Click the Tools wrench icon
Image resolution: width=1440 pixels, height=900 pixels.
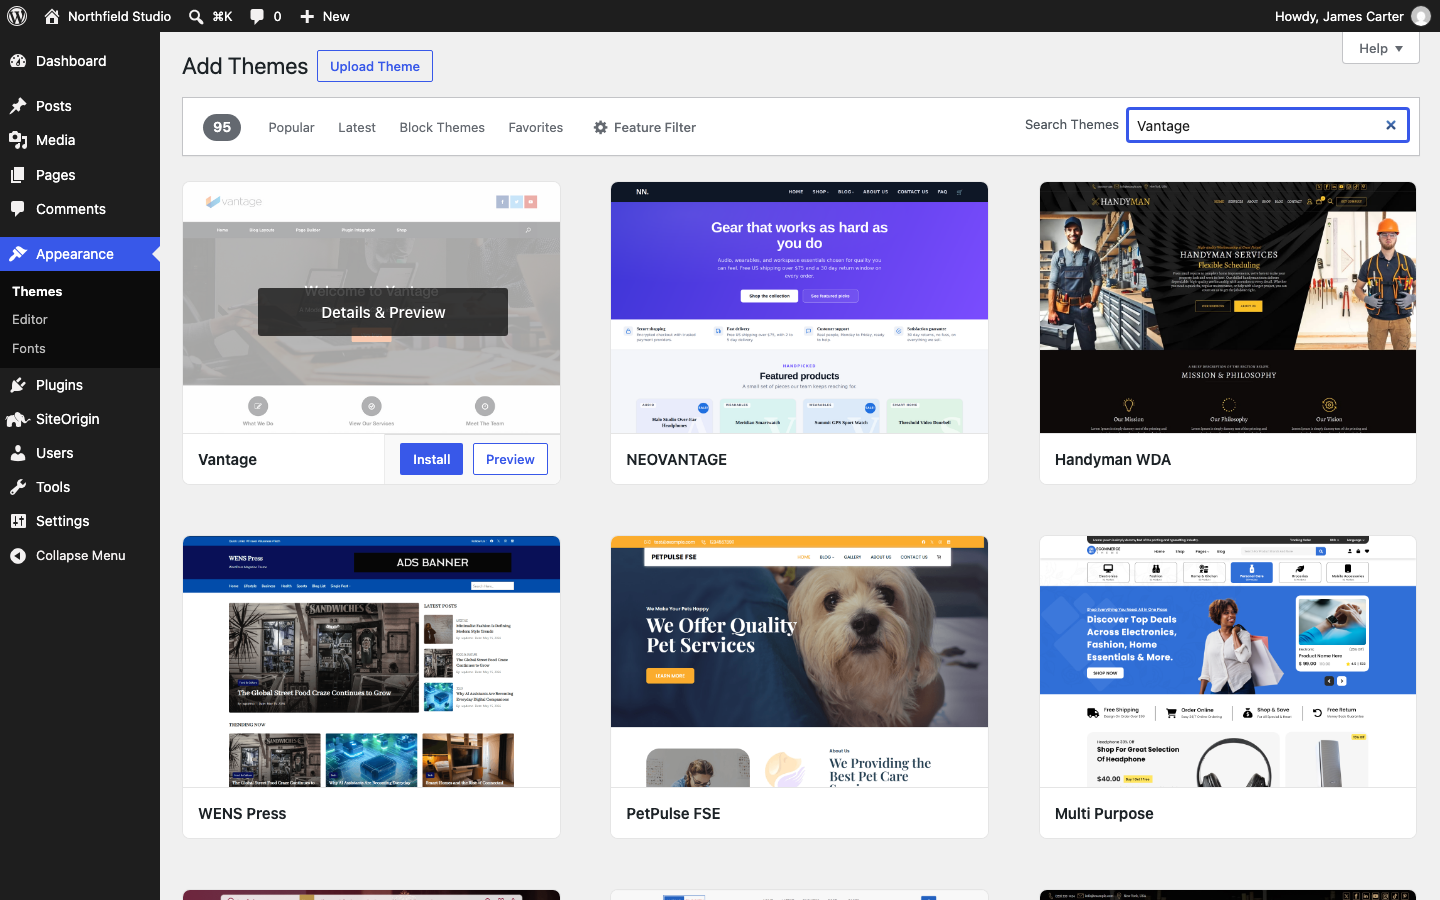pyautogui.click(x=18, y=487)
